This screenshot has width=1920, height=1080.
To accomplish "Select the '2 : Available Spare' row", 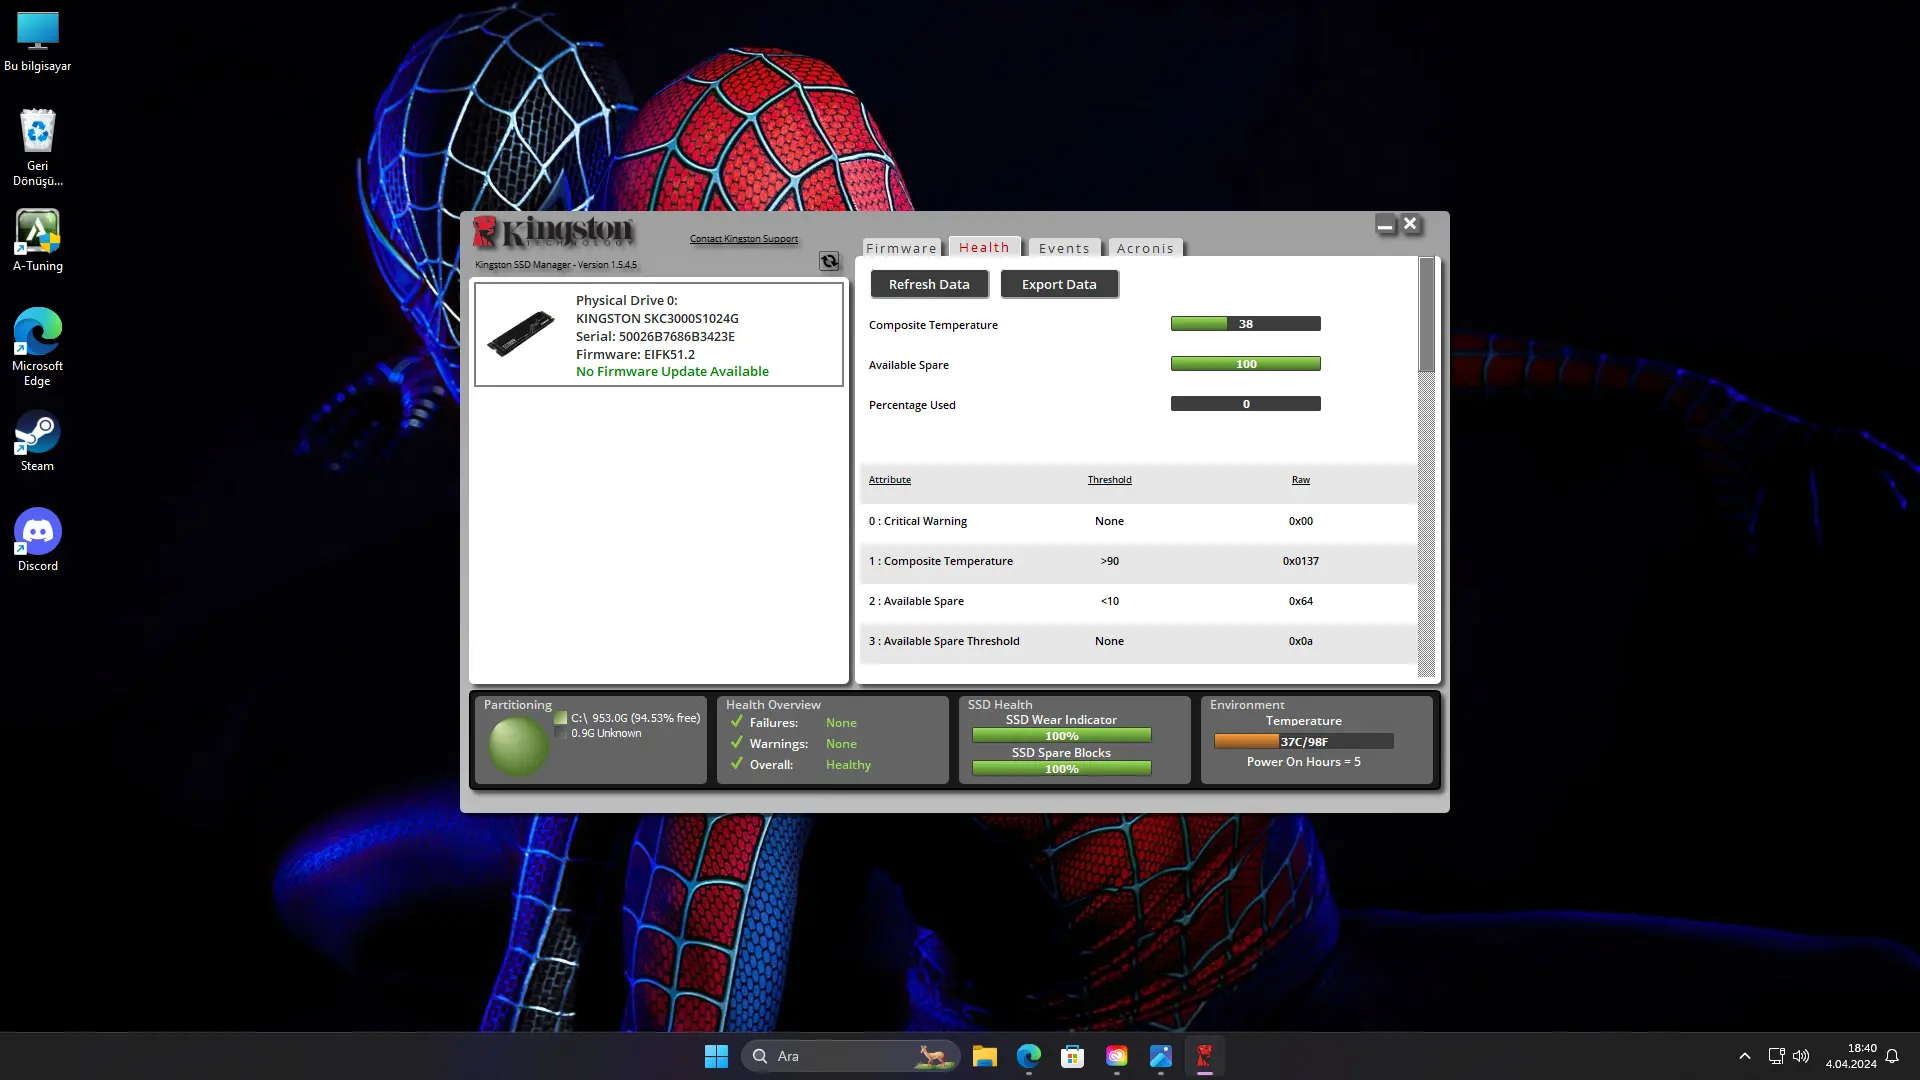I will click(x=1137, y=601).
